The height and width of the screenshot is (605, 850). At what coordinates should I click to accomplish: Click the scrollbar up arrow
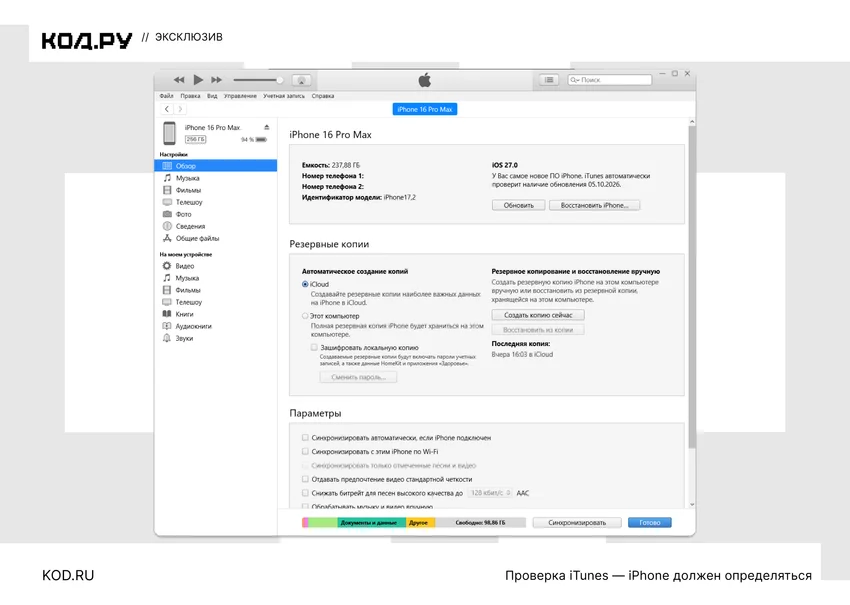(692, 121)
